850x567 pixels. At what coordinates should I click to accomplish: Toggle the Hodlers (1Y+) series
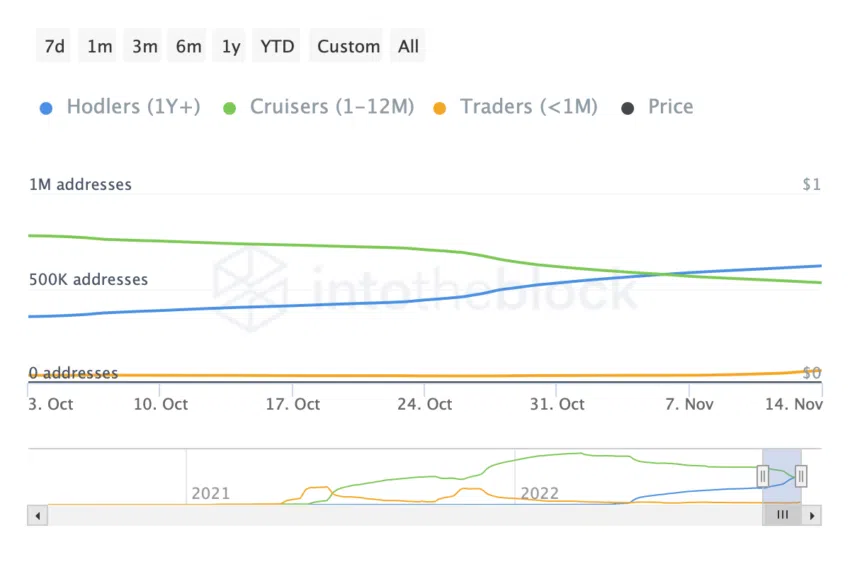[133, 107]
